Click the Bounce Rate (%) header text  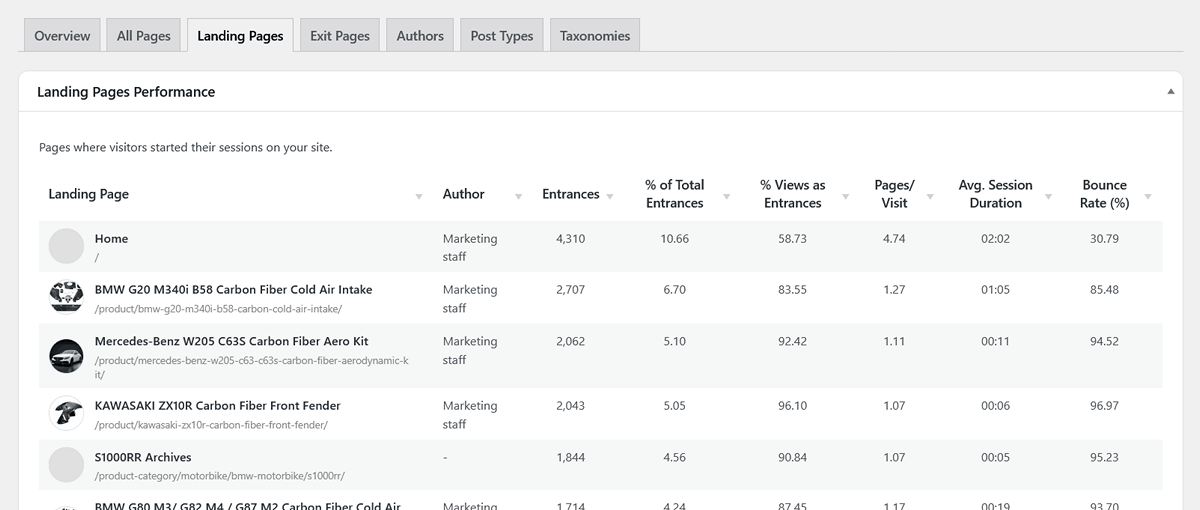(1105, 194)
